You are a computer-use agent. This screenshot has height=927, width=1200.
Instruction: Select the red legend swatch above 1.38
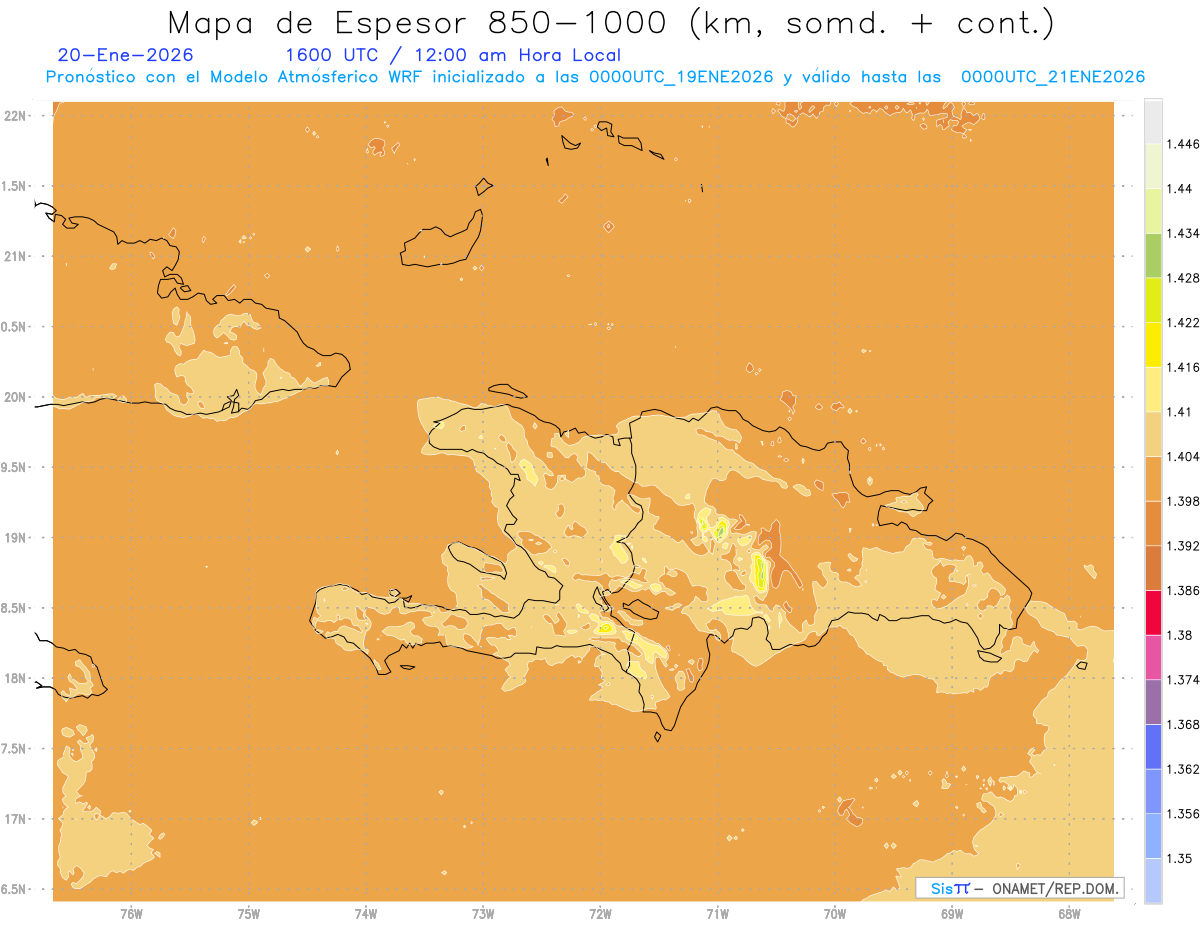coord(1153,613)
